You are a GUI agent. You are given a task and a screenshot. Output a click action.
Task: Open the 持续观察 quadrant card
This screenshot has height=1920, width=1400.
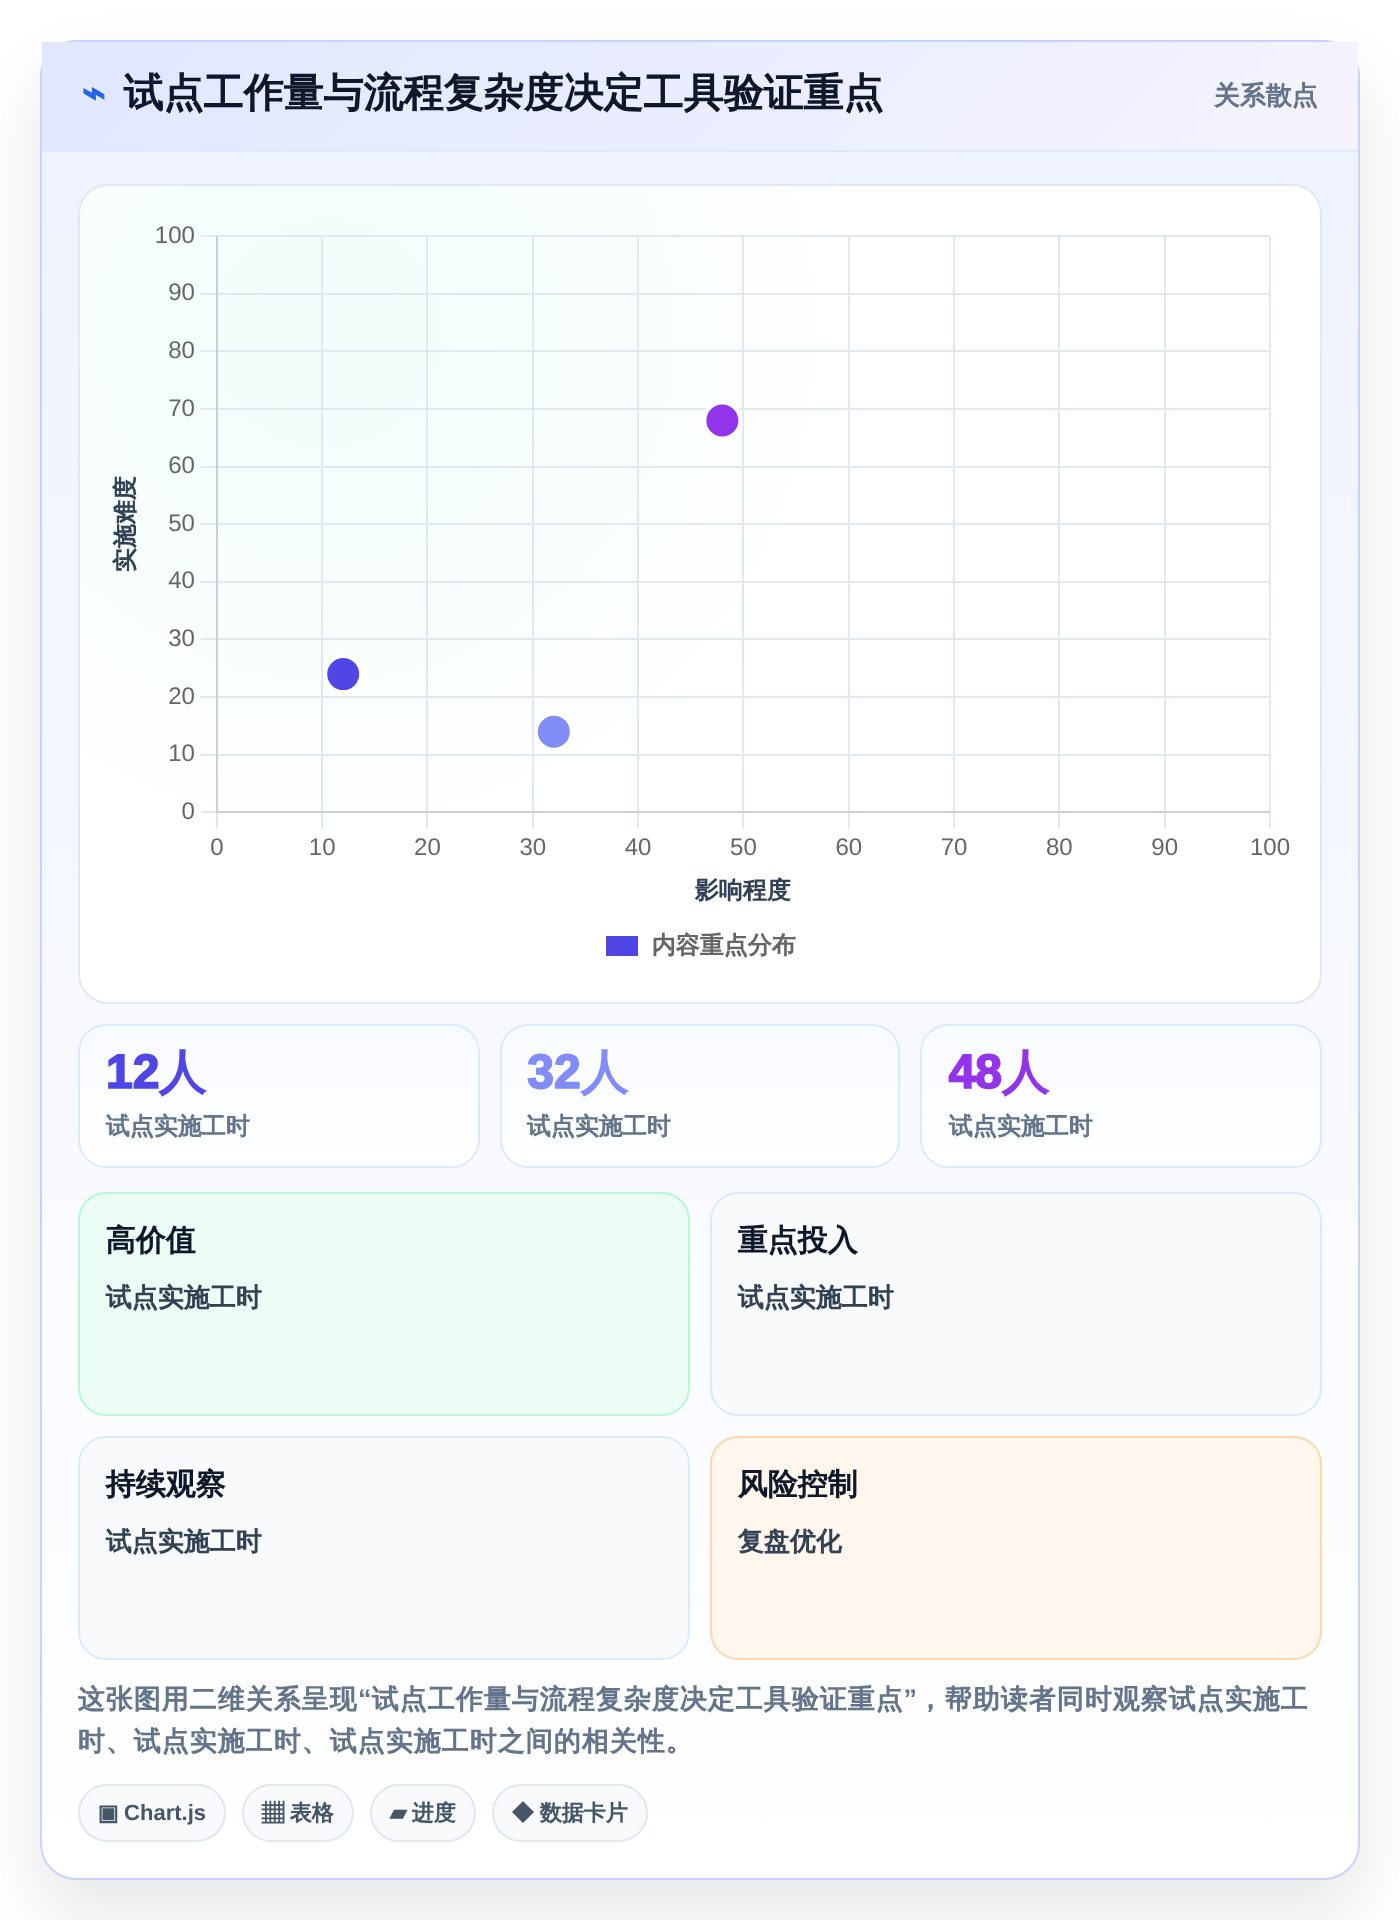point(384,1548)
